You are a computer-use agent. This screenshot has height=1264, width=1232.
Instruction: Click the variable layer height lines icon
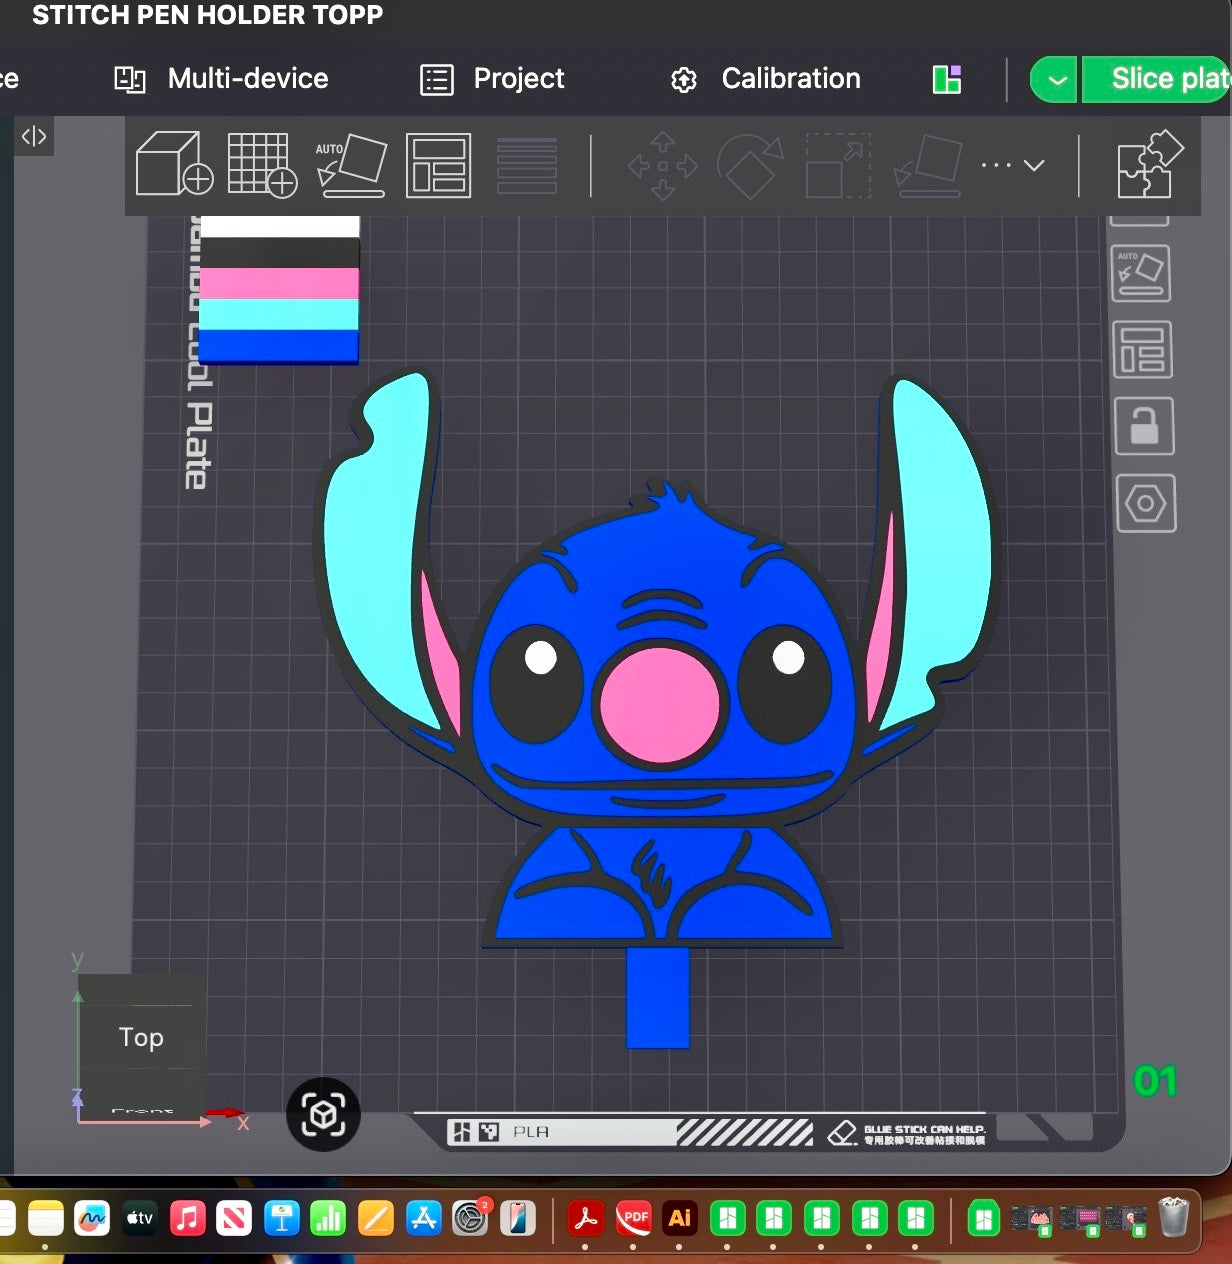[527, 165]
